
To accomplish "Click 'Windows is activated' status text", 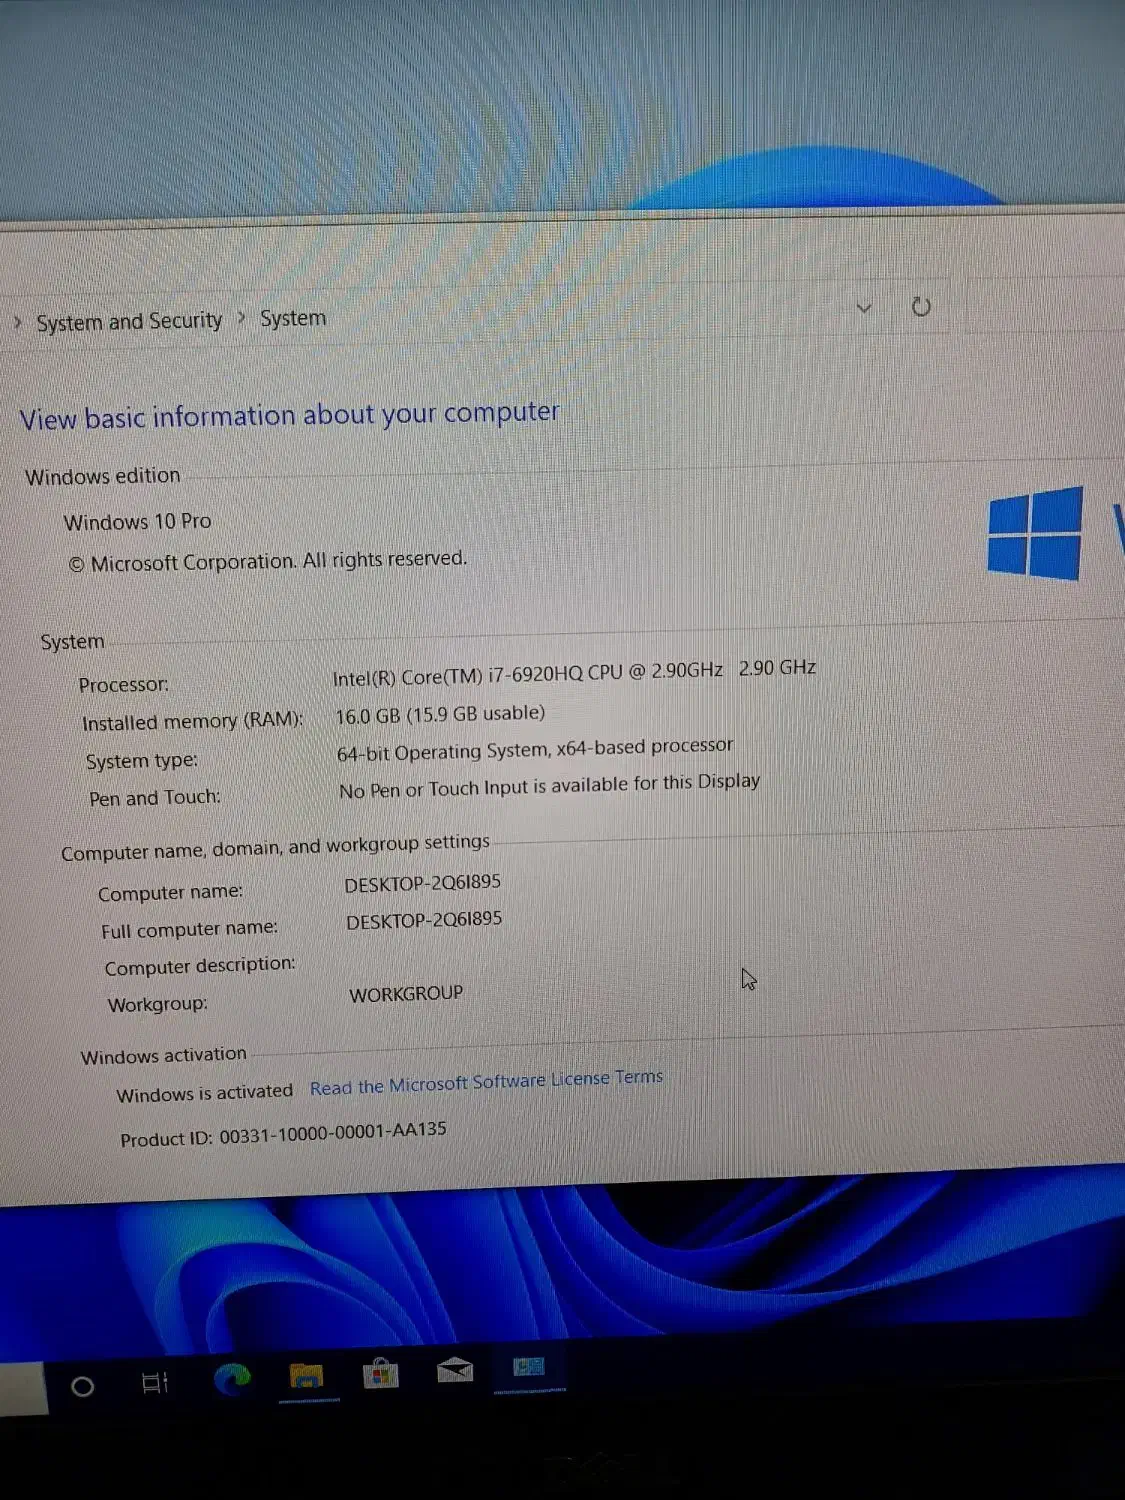I will coord(205,1094).
